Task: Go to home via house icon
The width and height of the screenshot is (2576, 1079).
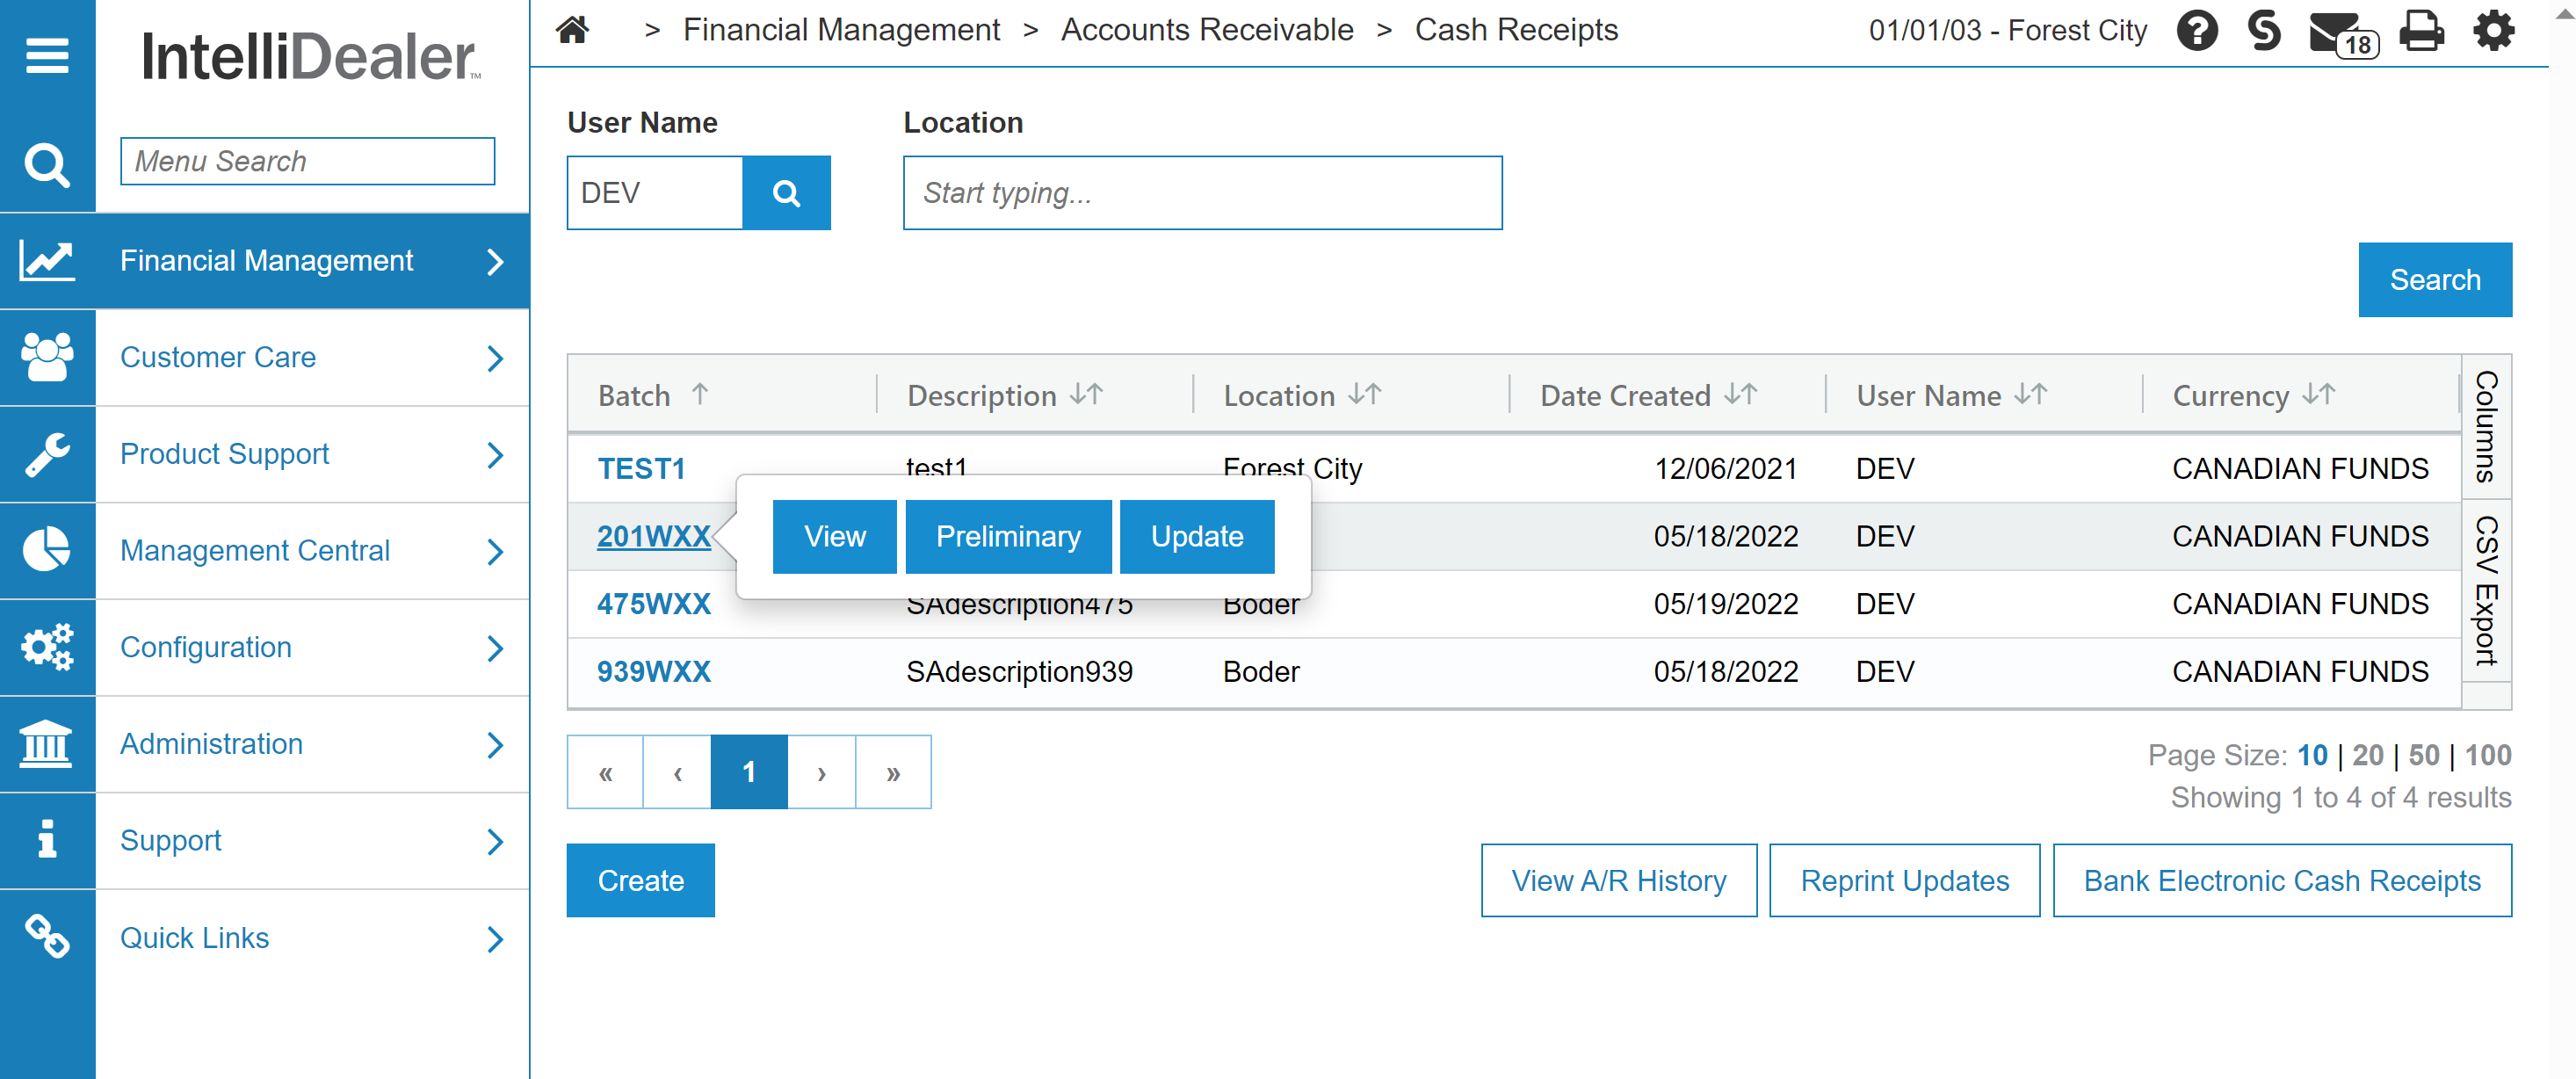Action: click(572, 30)
